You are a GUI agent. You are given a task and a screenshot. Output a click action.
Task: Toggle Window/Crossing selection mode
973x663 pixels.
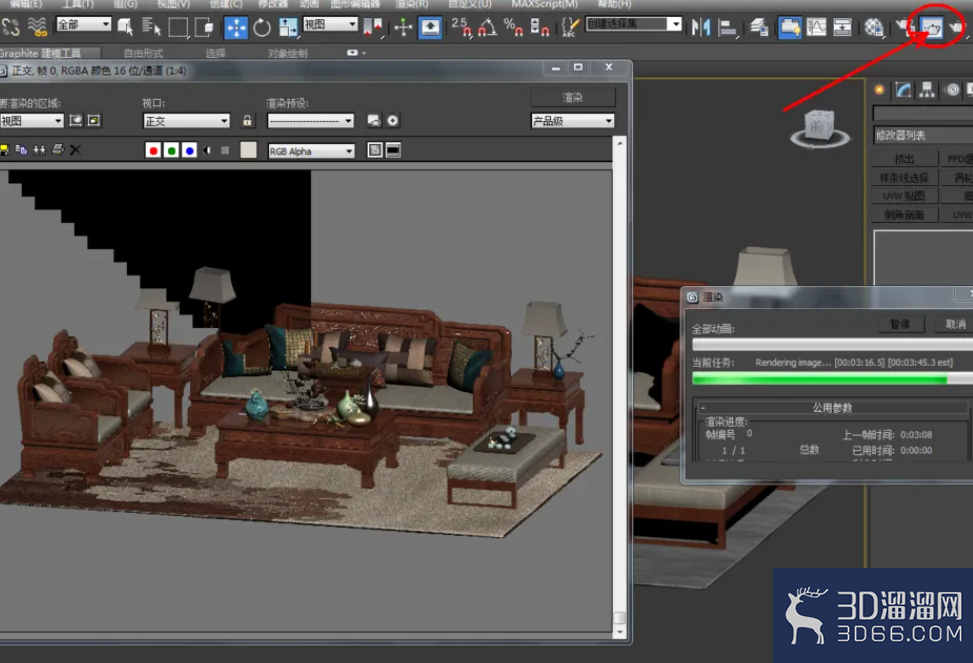click(204, 27)
